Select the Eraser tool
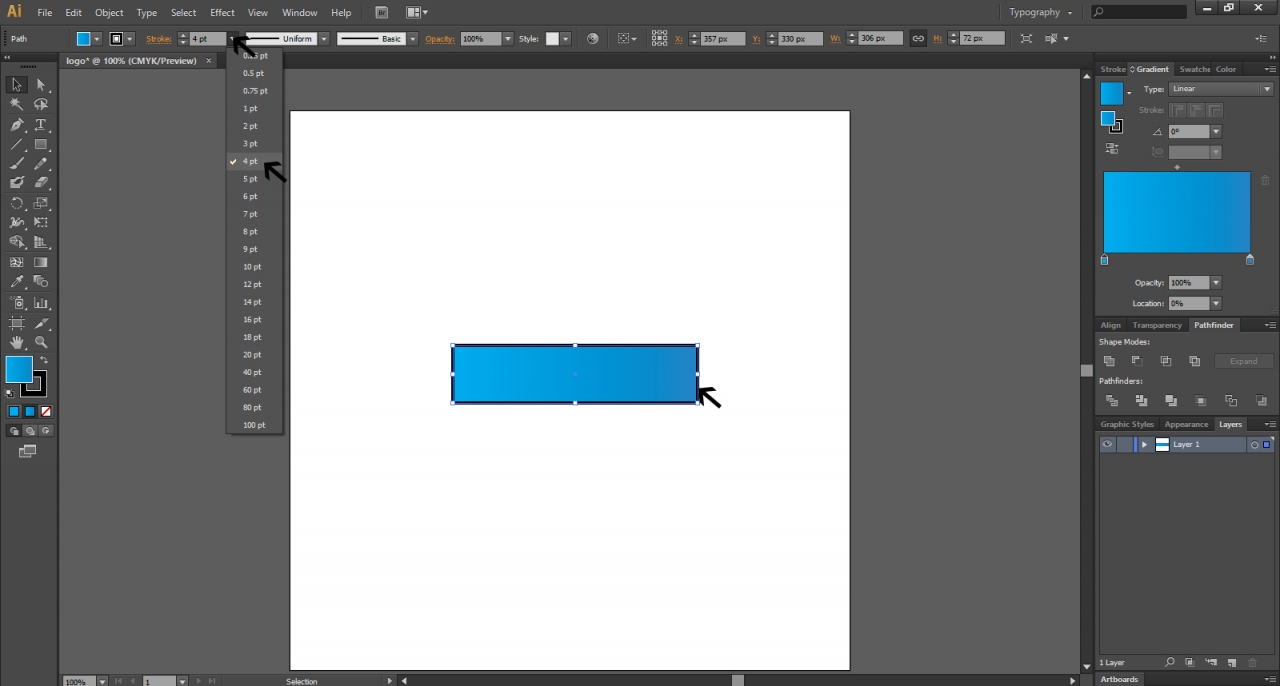This screenshot has width=1280, height=686. pos(41,183)
